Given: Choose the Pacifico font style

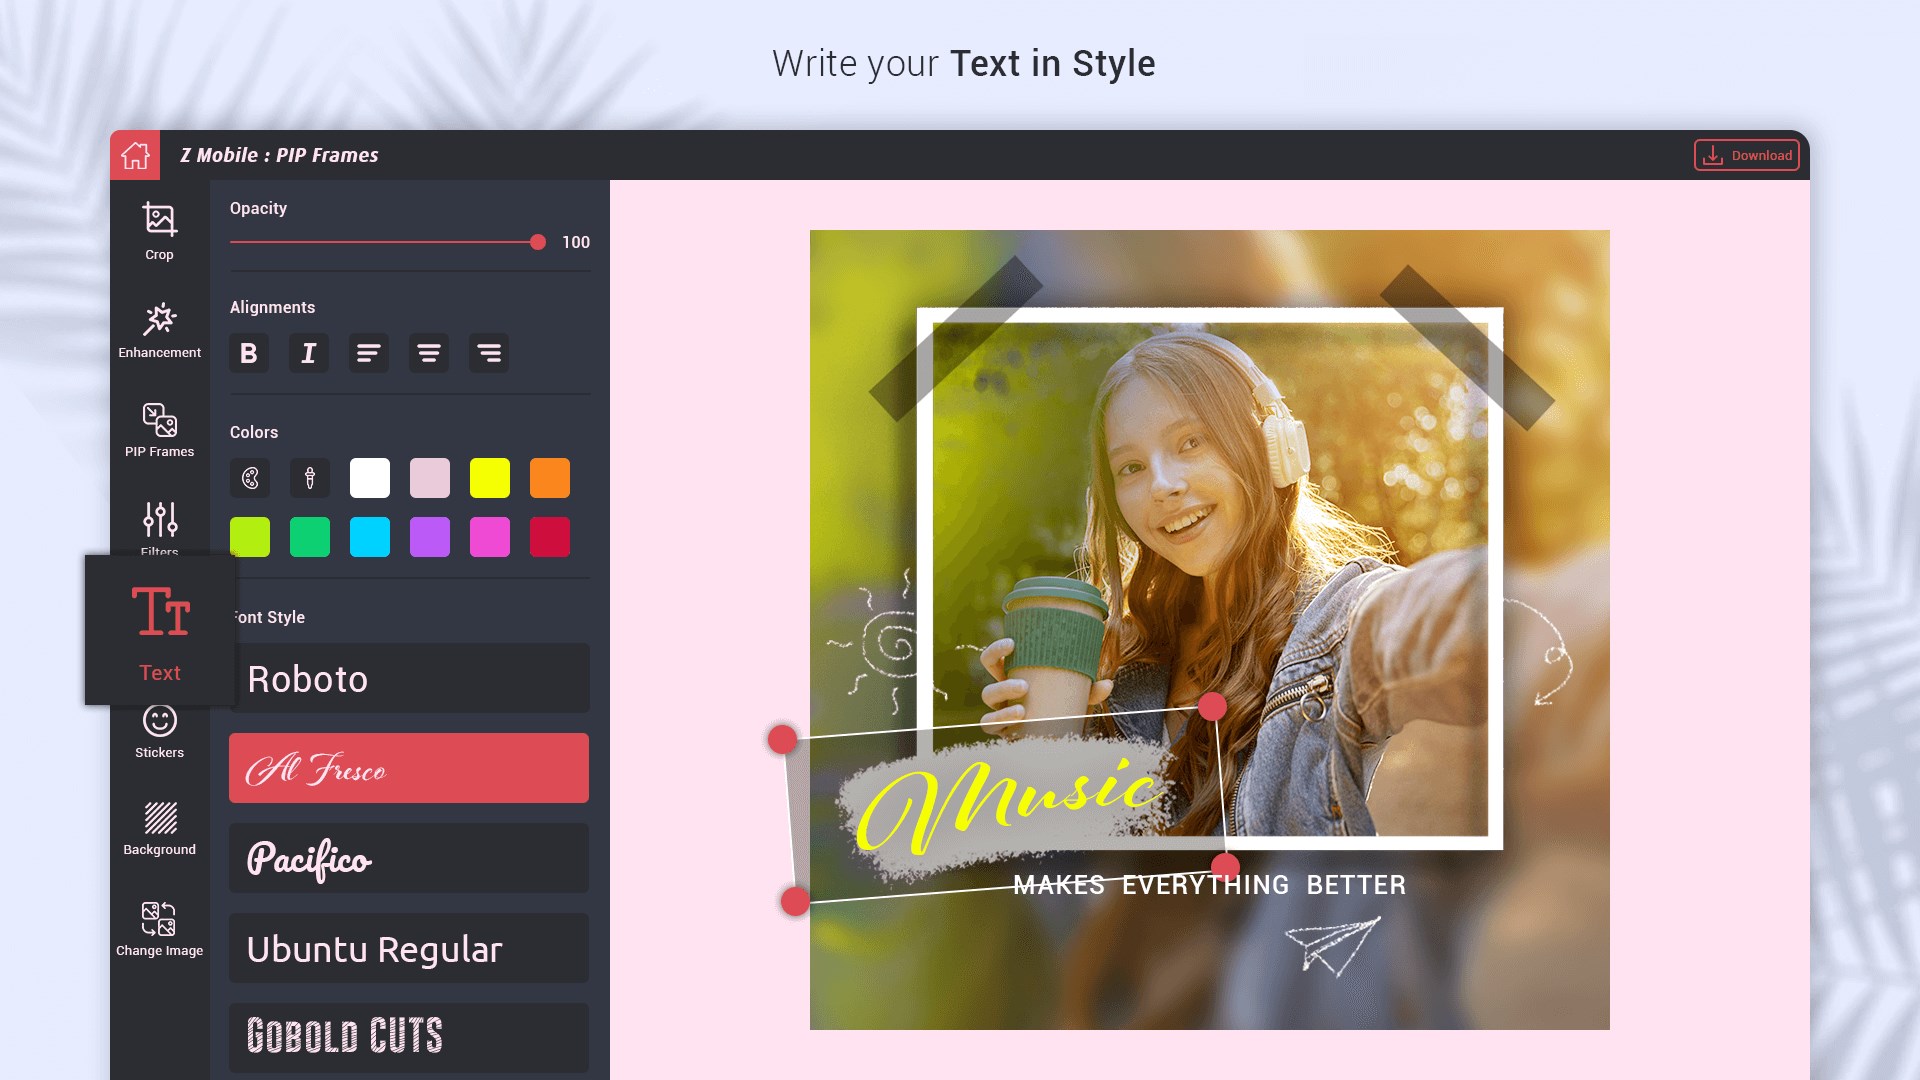Looking at the screenshot, I should tap(409, 858).
